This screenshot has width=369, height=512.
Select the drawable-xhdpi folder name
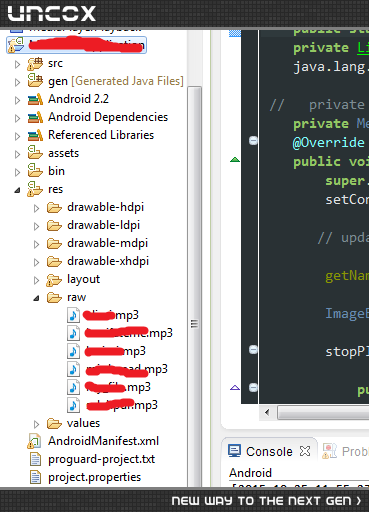(x=108, y=261)
